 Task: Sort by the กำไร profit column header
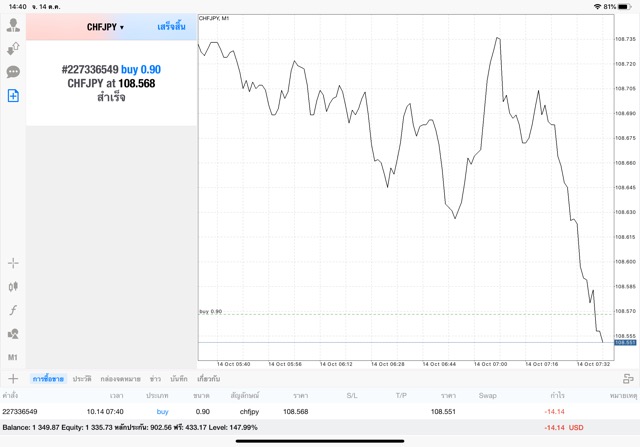(x=557, y=395)
